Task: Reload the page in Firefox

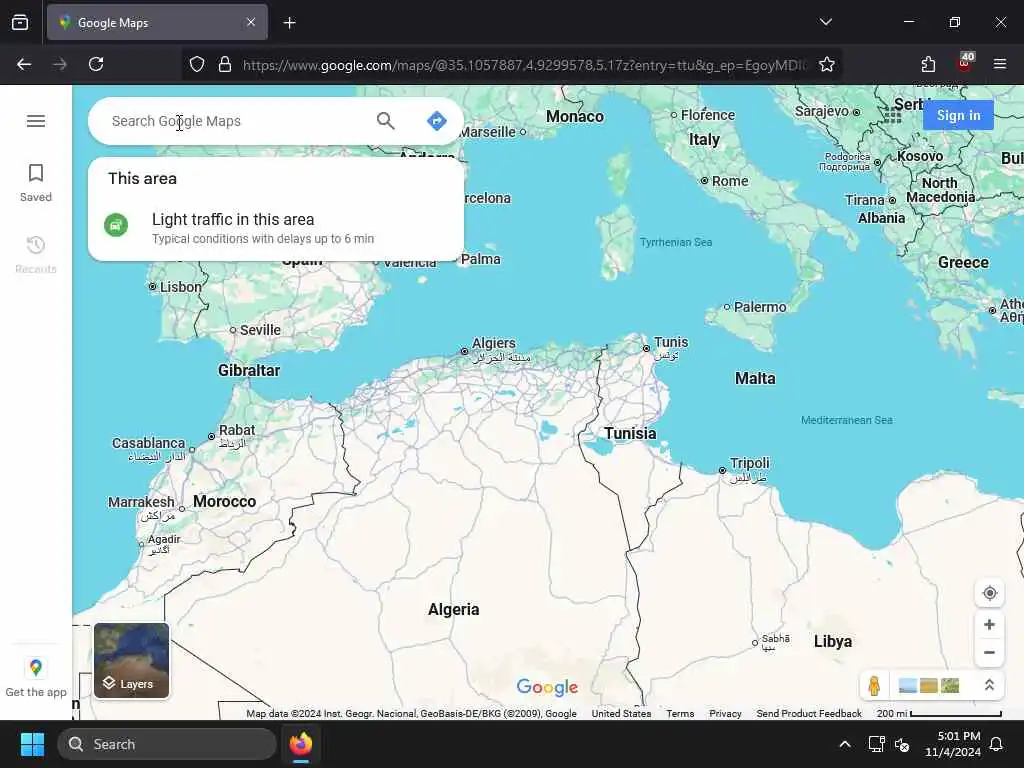Action: coord(96,65)
